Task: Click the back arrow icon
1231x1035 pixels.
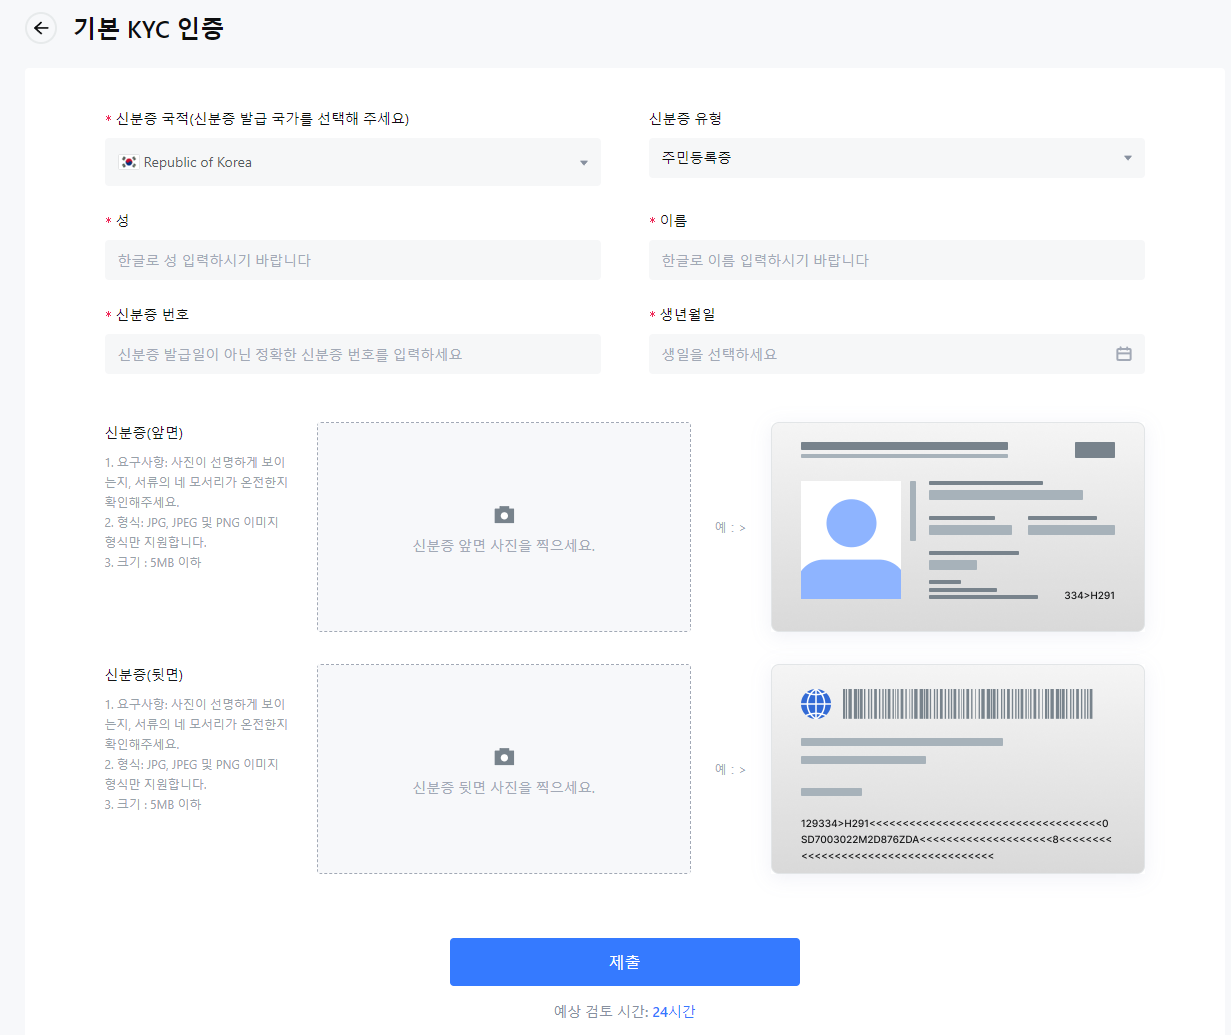Action: [x=40, y=28]
